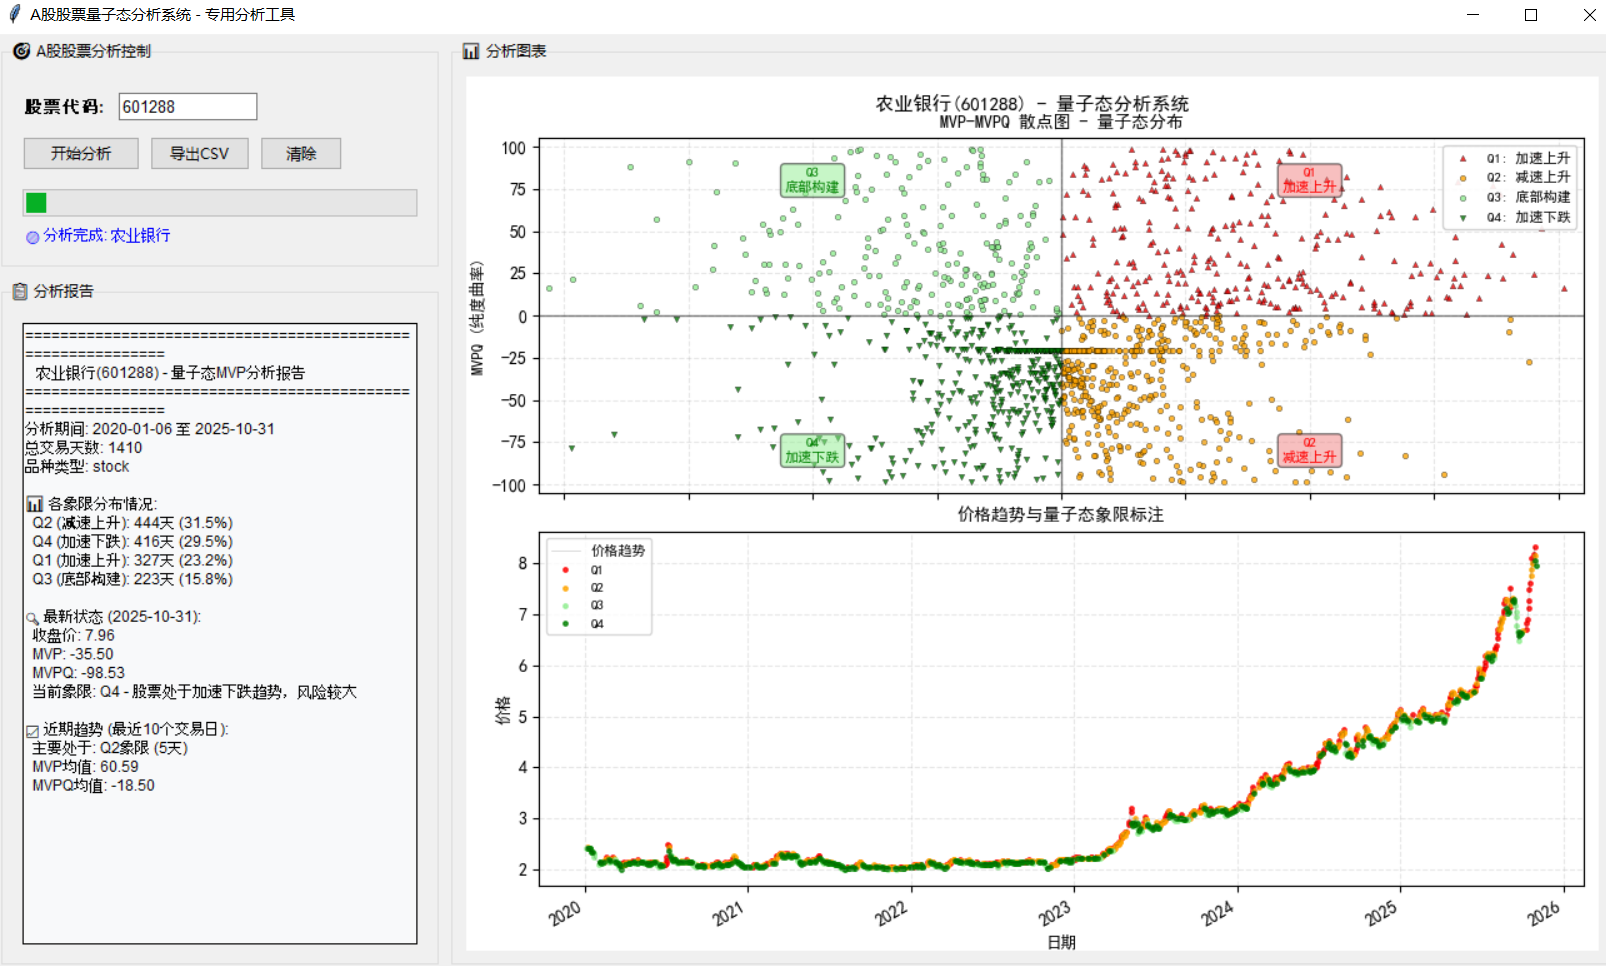Image resolution: width=1606 pixels, height=966 pixels.
Task: Click the 分析图表 bar chart icon
Action: [471, 51]
